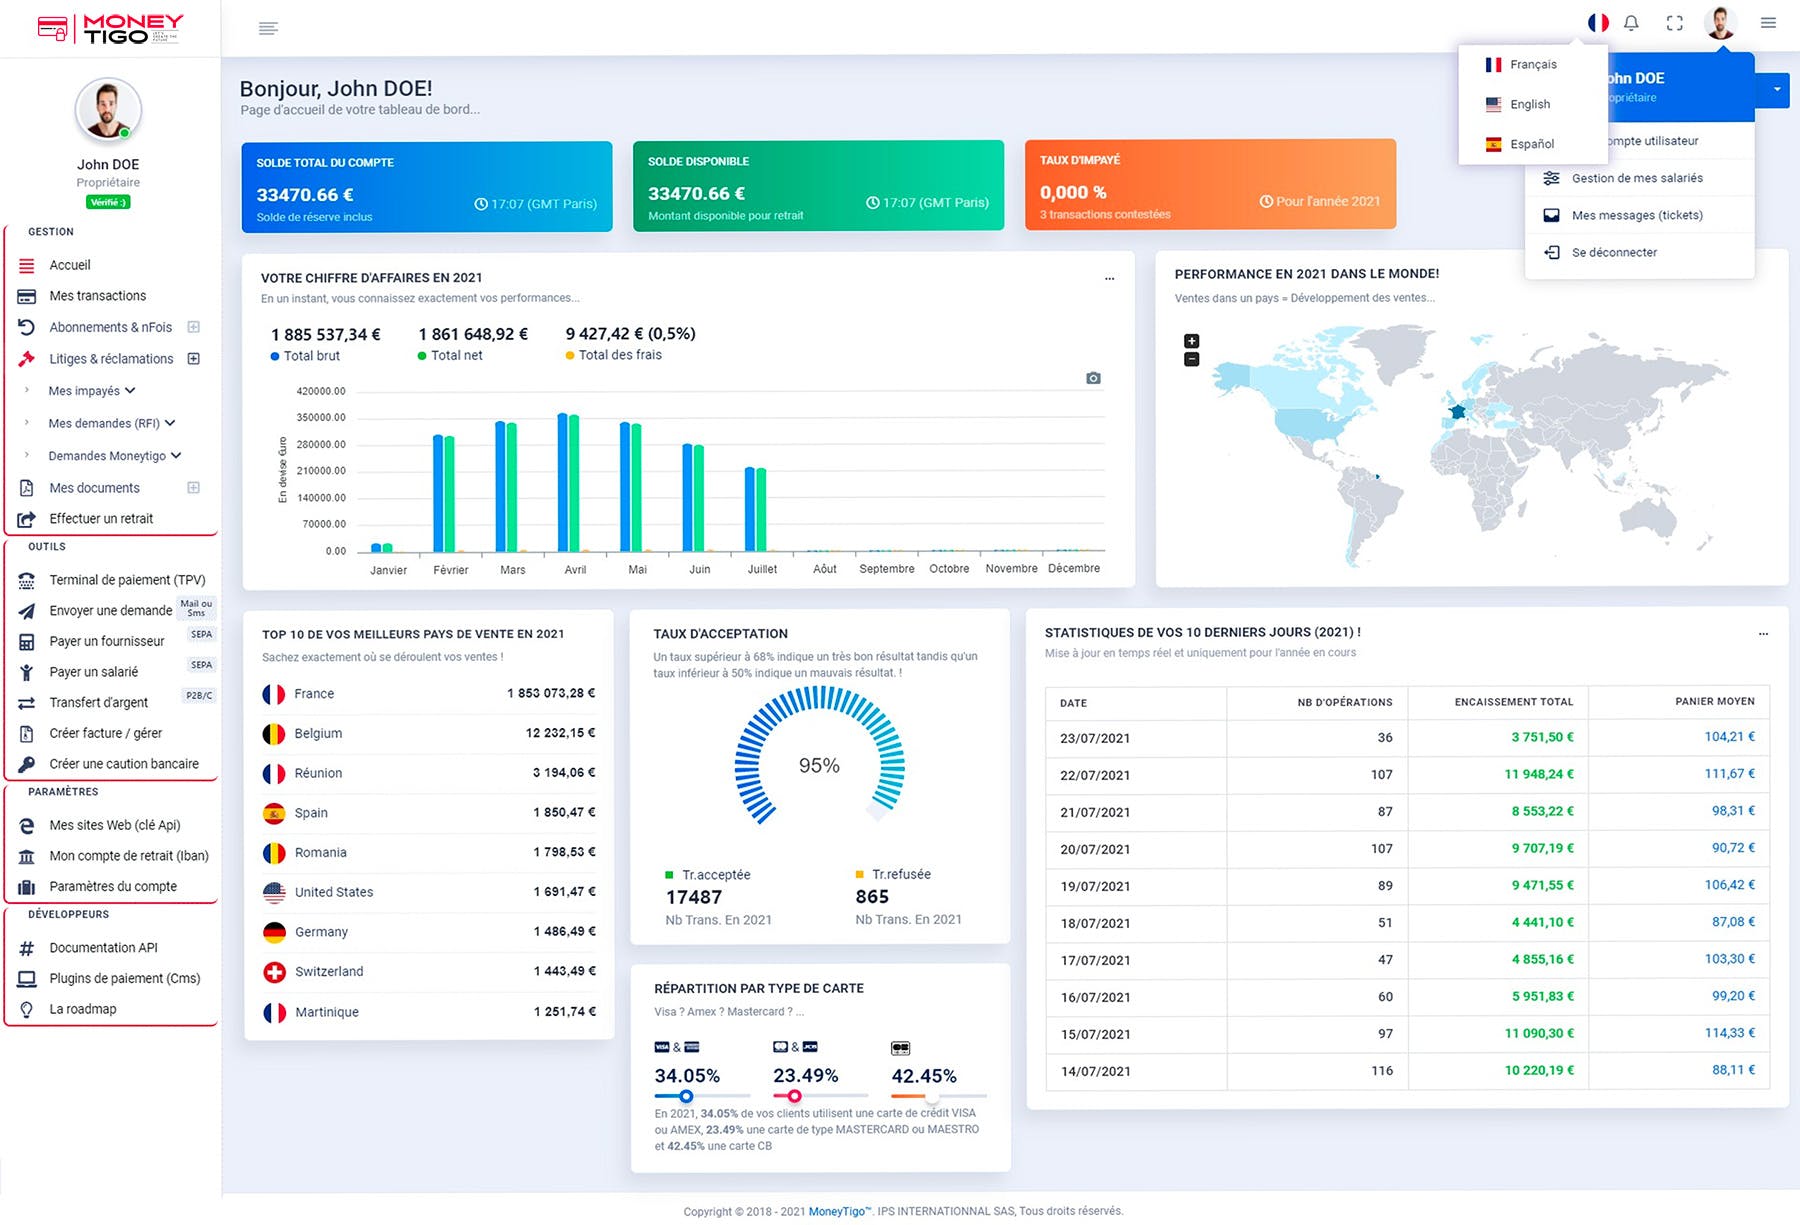Open Payer un salarié link
This screenshot has width=1800, height=1225.
click(x=94, y=672)
